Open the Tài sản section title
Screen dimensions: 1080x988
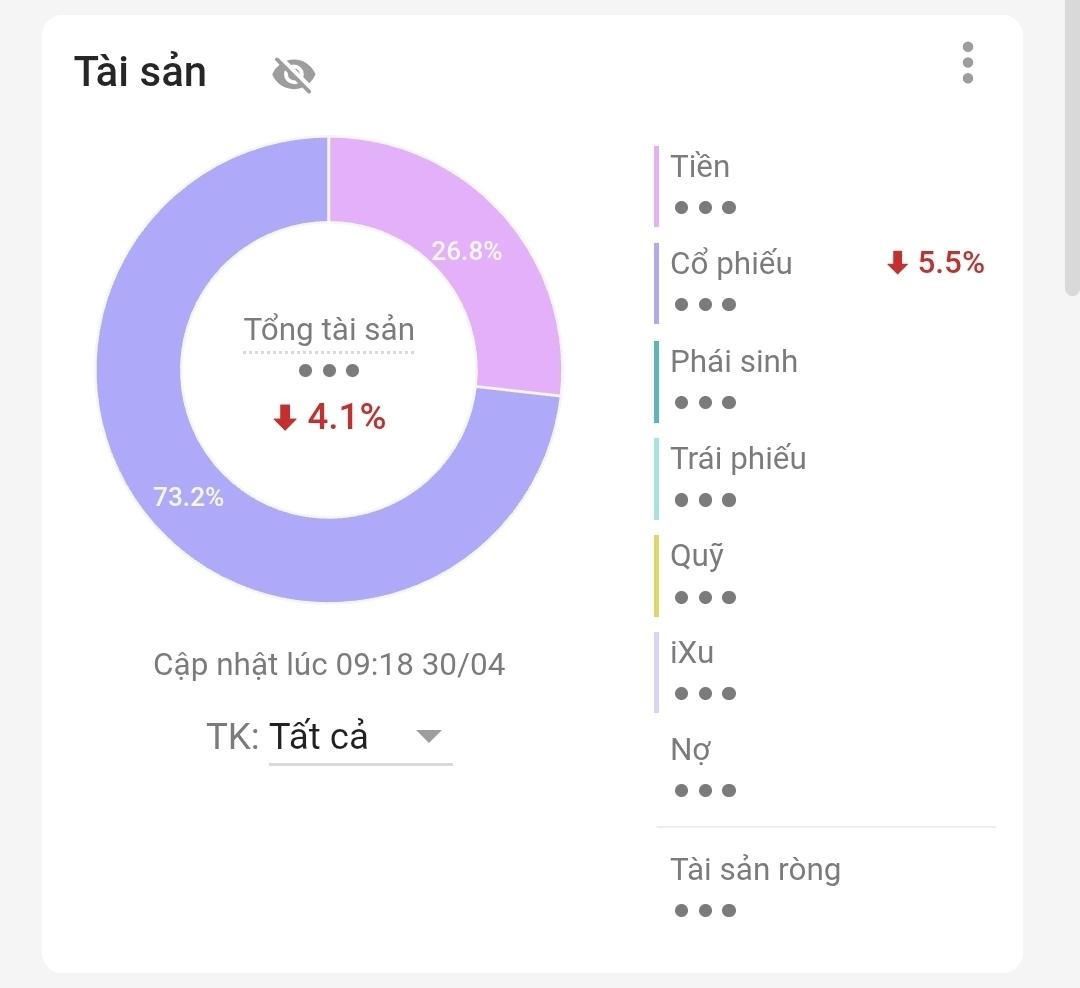coord(141,71)
